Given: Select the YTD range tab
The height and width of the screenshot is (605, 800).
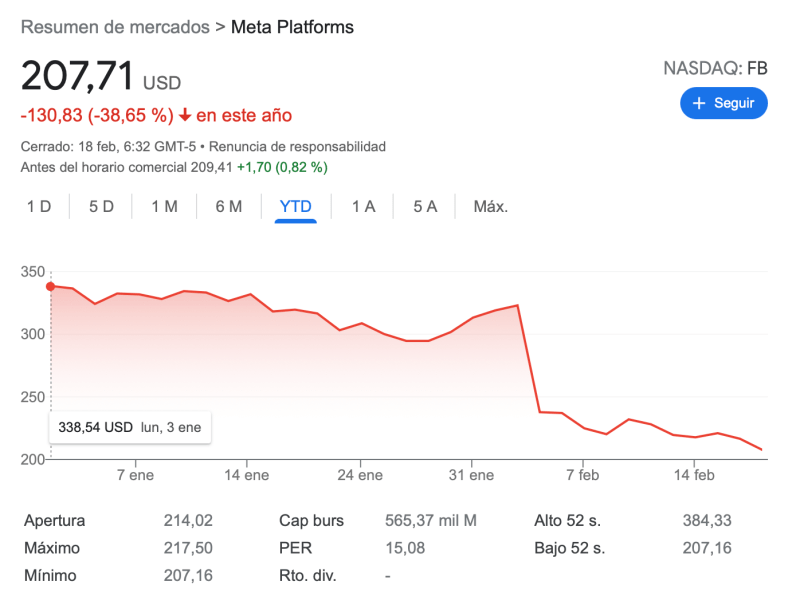Looking at the screenshot, I should pos(296,207).
